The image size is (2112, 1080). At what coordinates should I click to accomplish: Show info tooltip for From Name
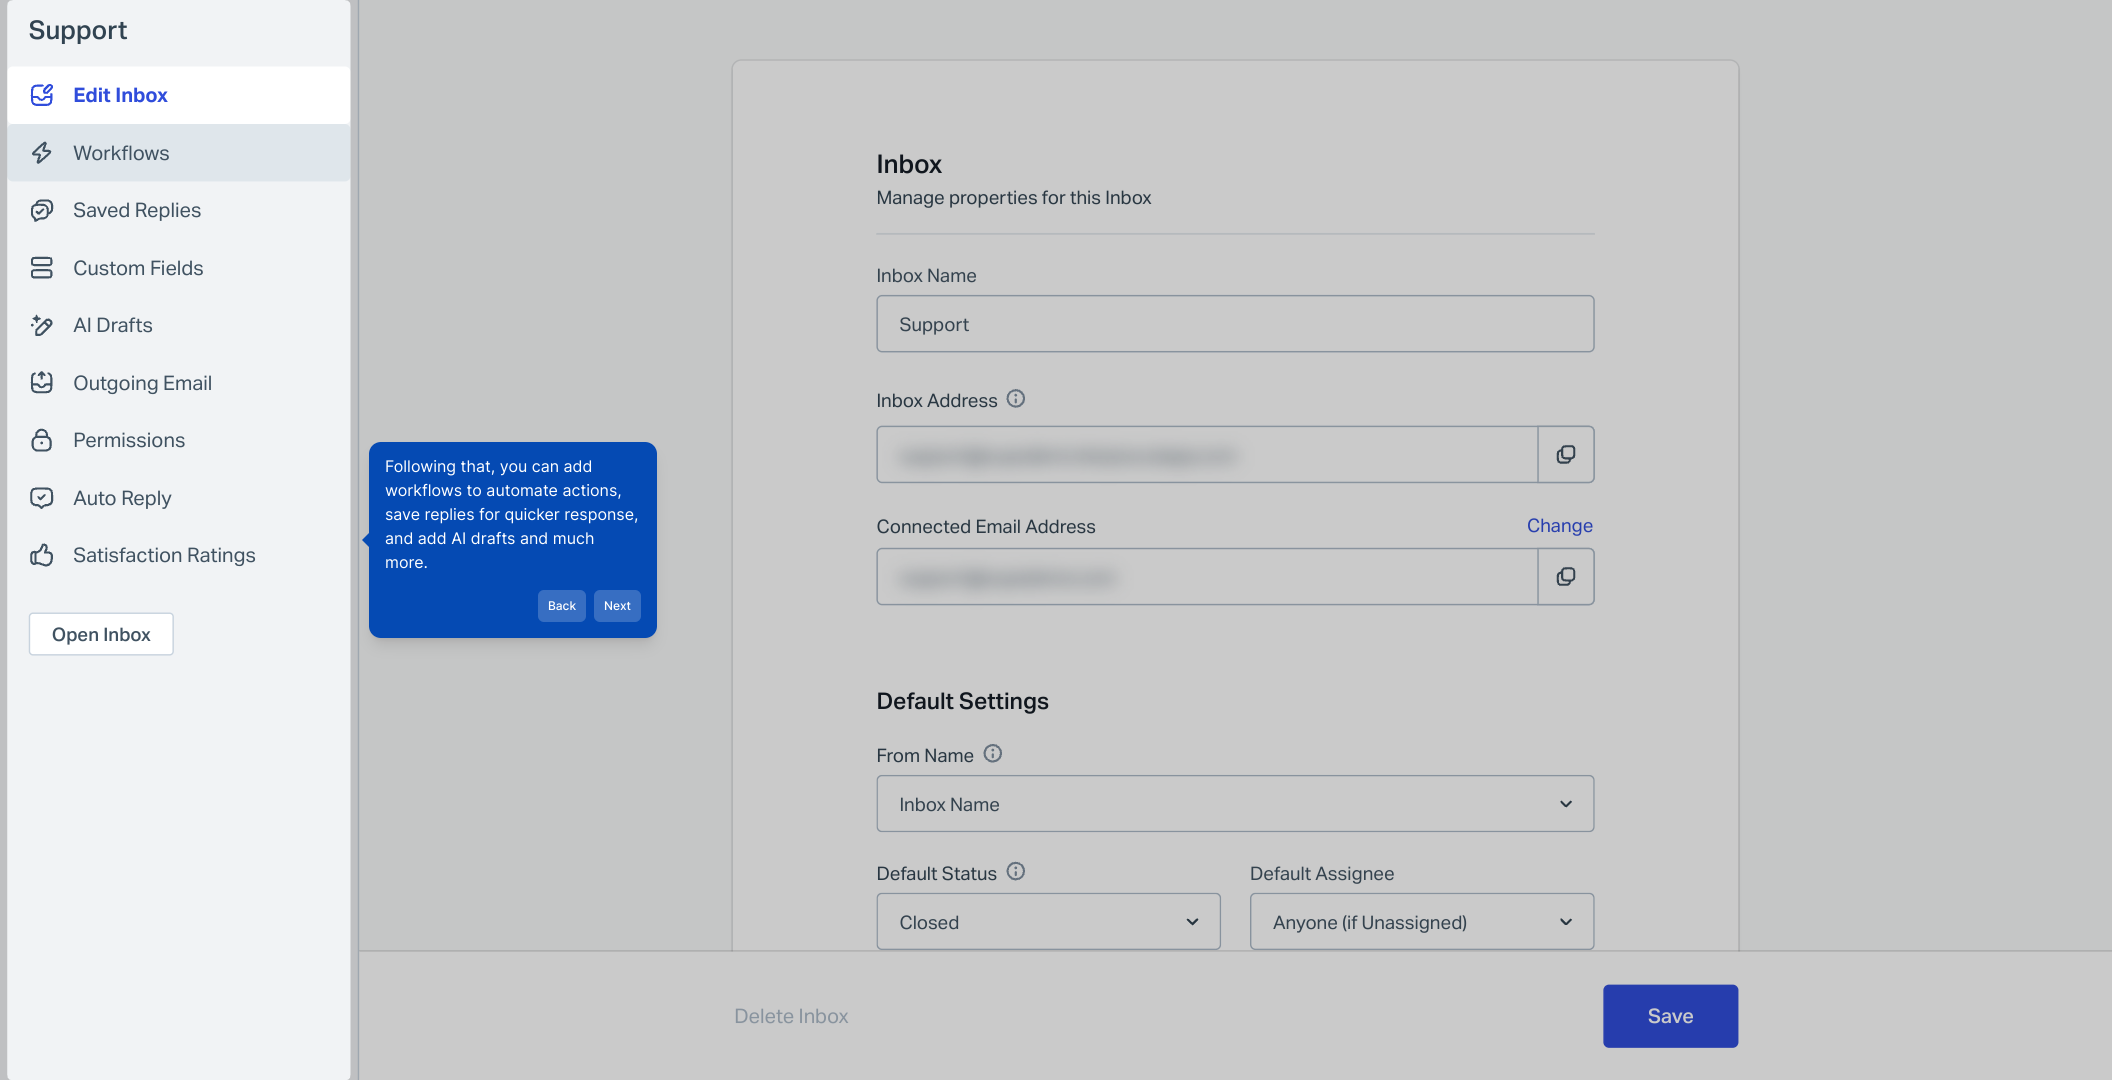pyautogui.click(x=993, y=754)
